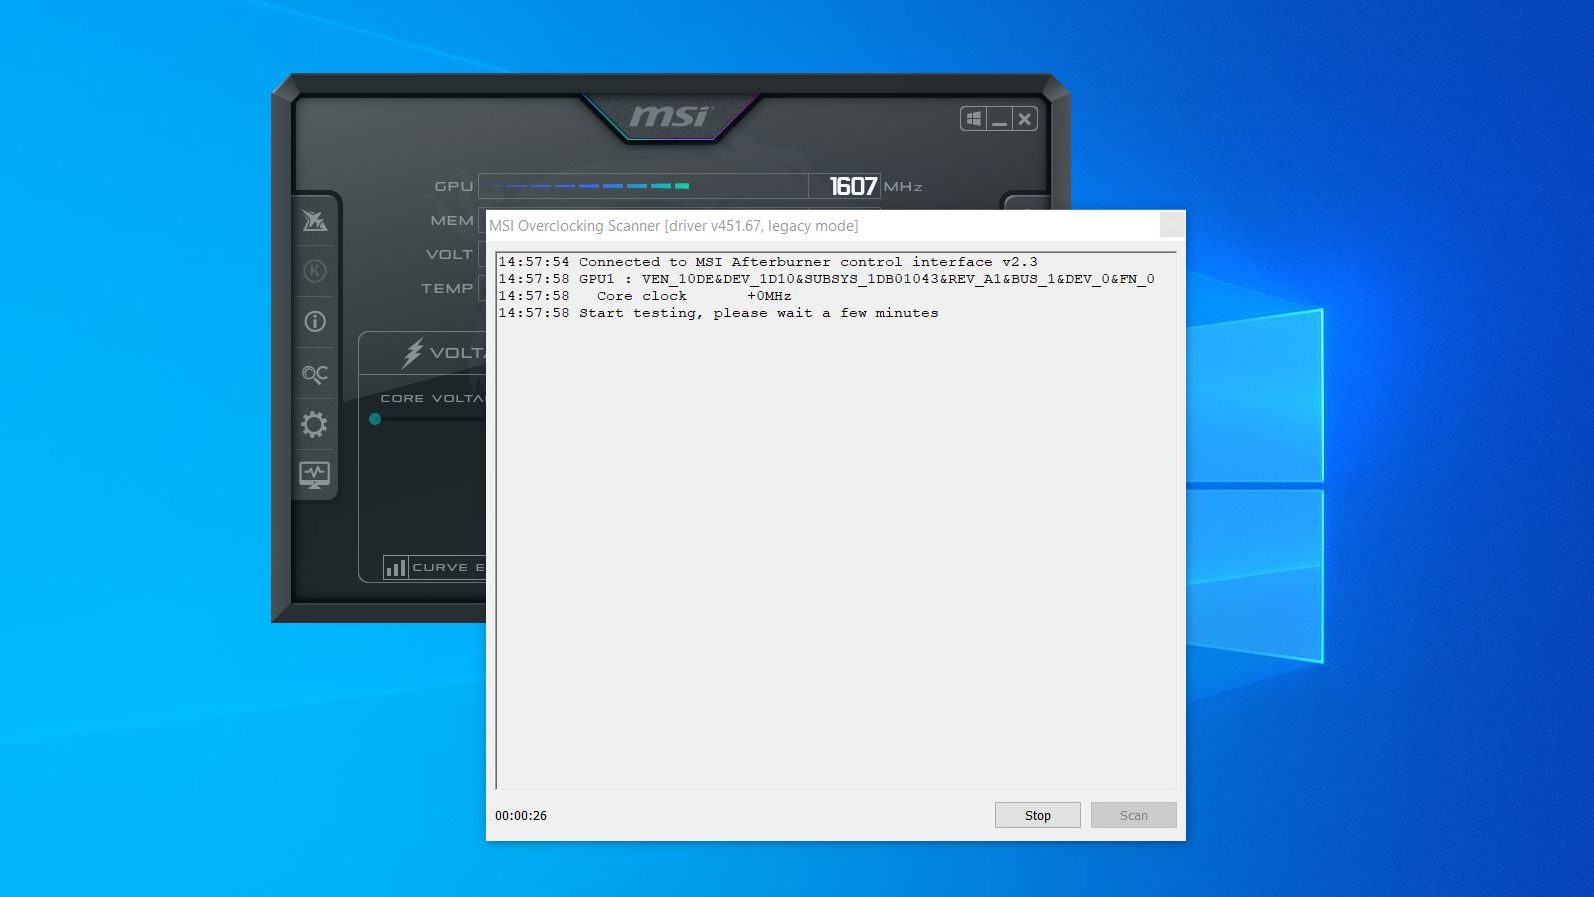The width and height of the screenshot is (1594, 897).
Task: Click inside the empty scanner log area
Action: 836,555
